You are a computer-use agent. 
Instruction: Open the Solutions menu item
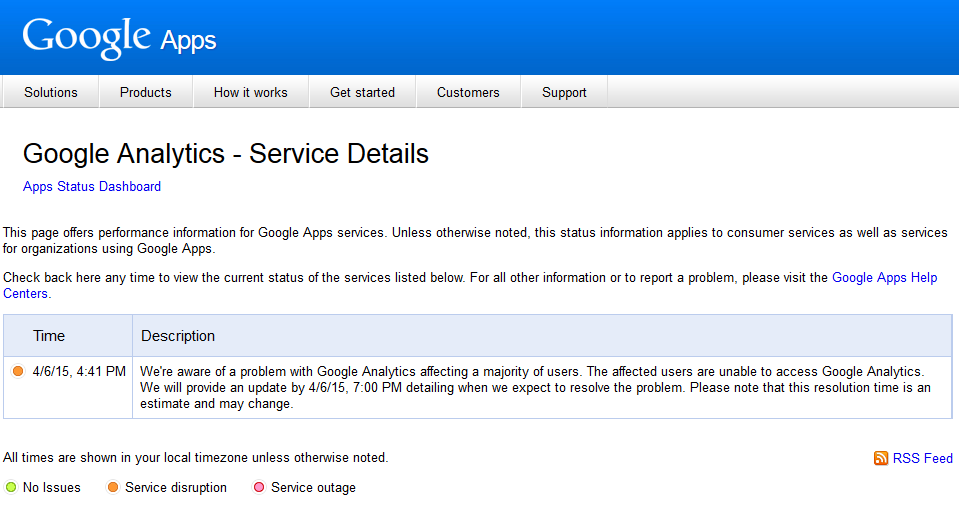tap(51, 92)
